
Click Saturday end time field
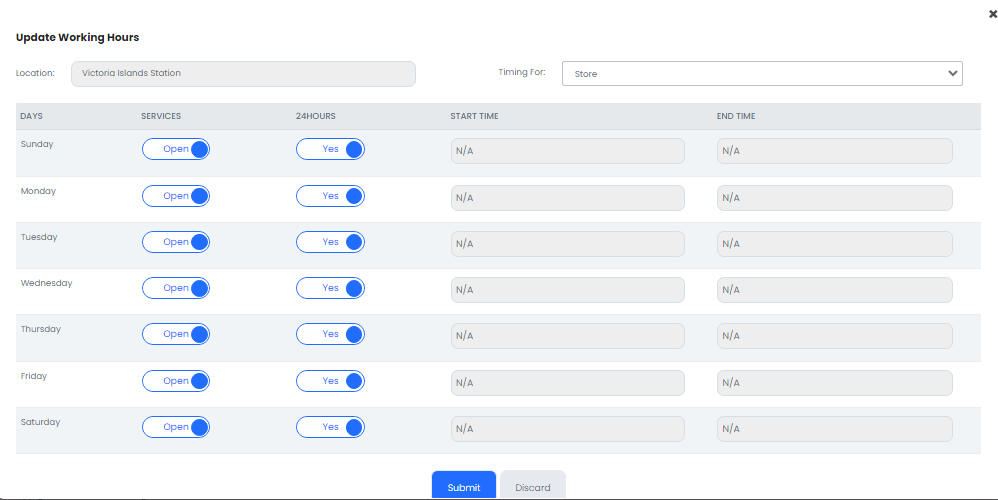[834, 429]
